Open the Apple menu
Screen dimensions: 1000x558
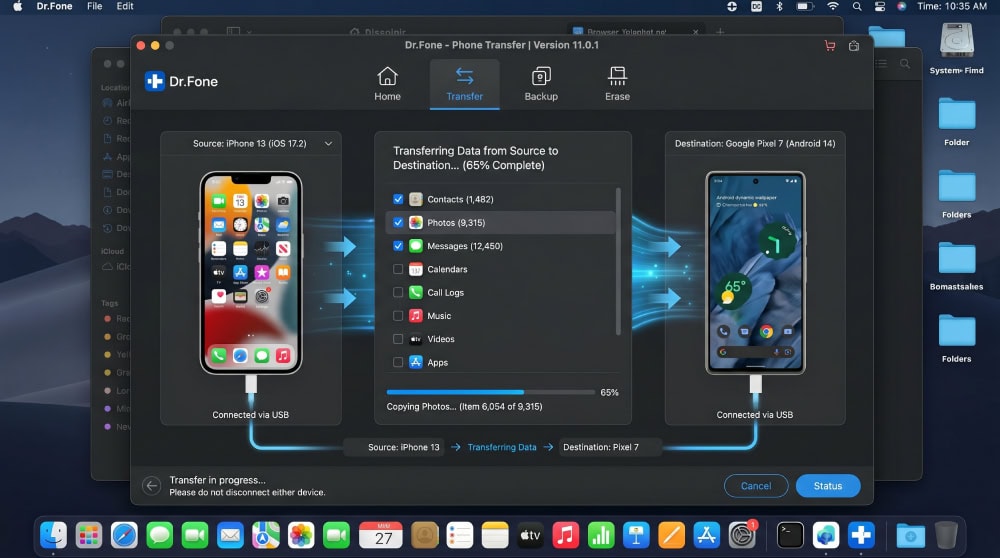(18, 6)
